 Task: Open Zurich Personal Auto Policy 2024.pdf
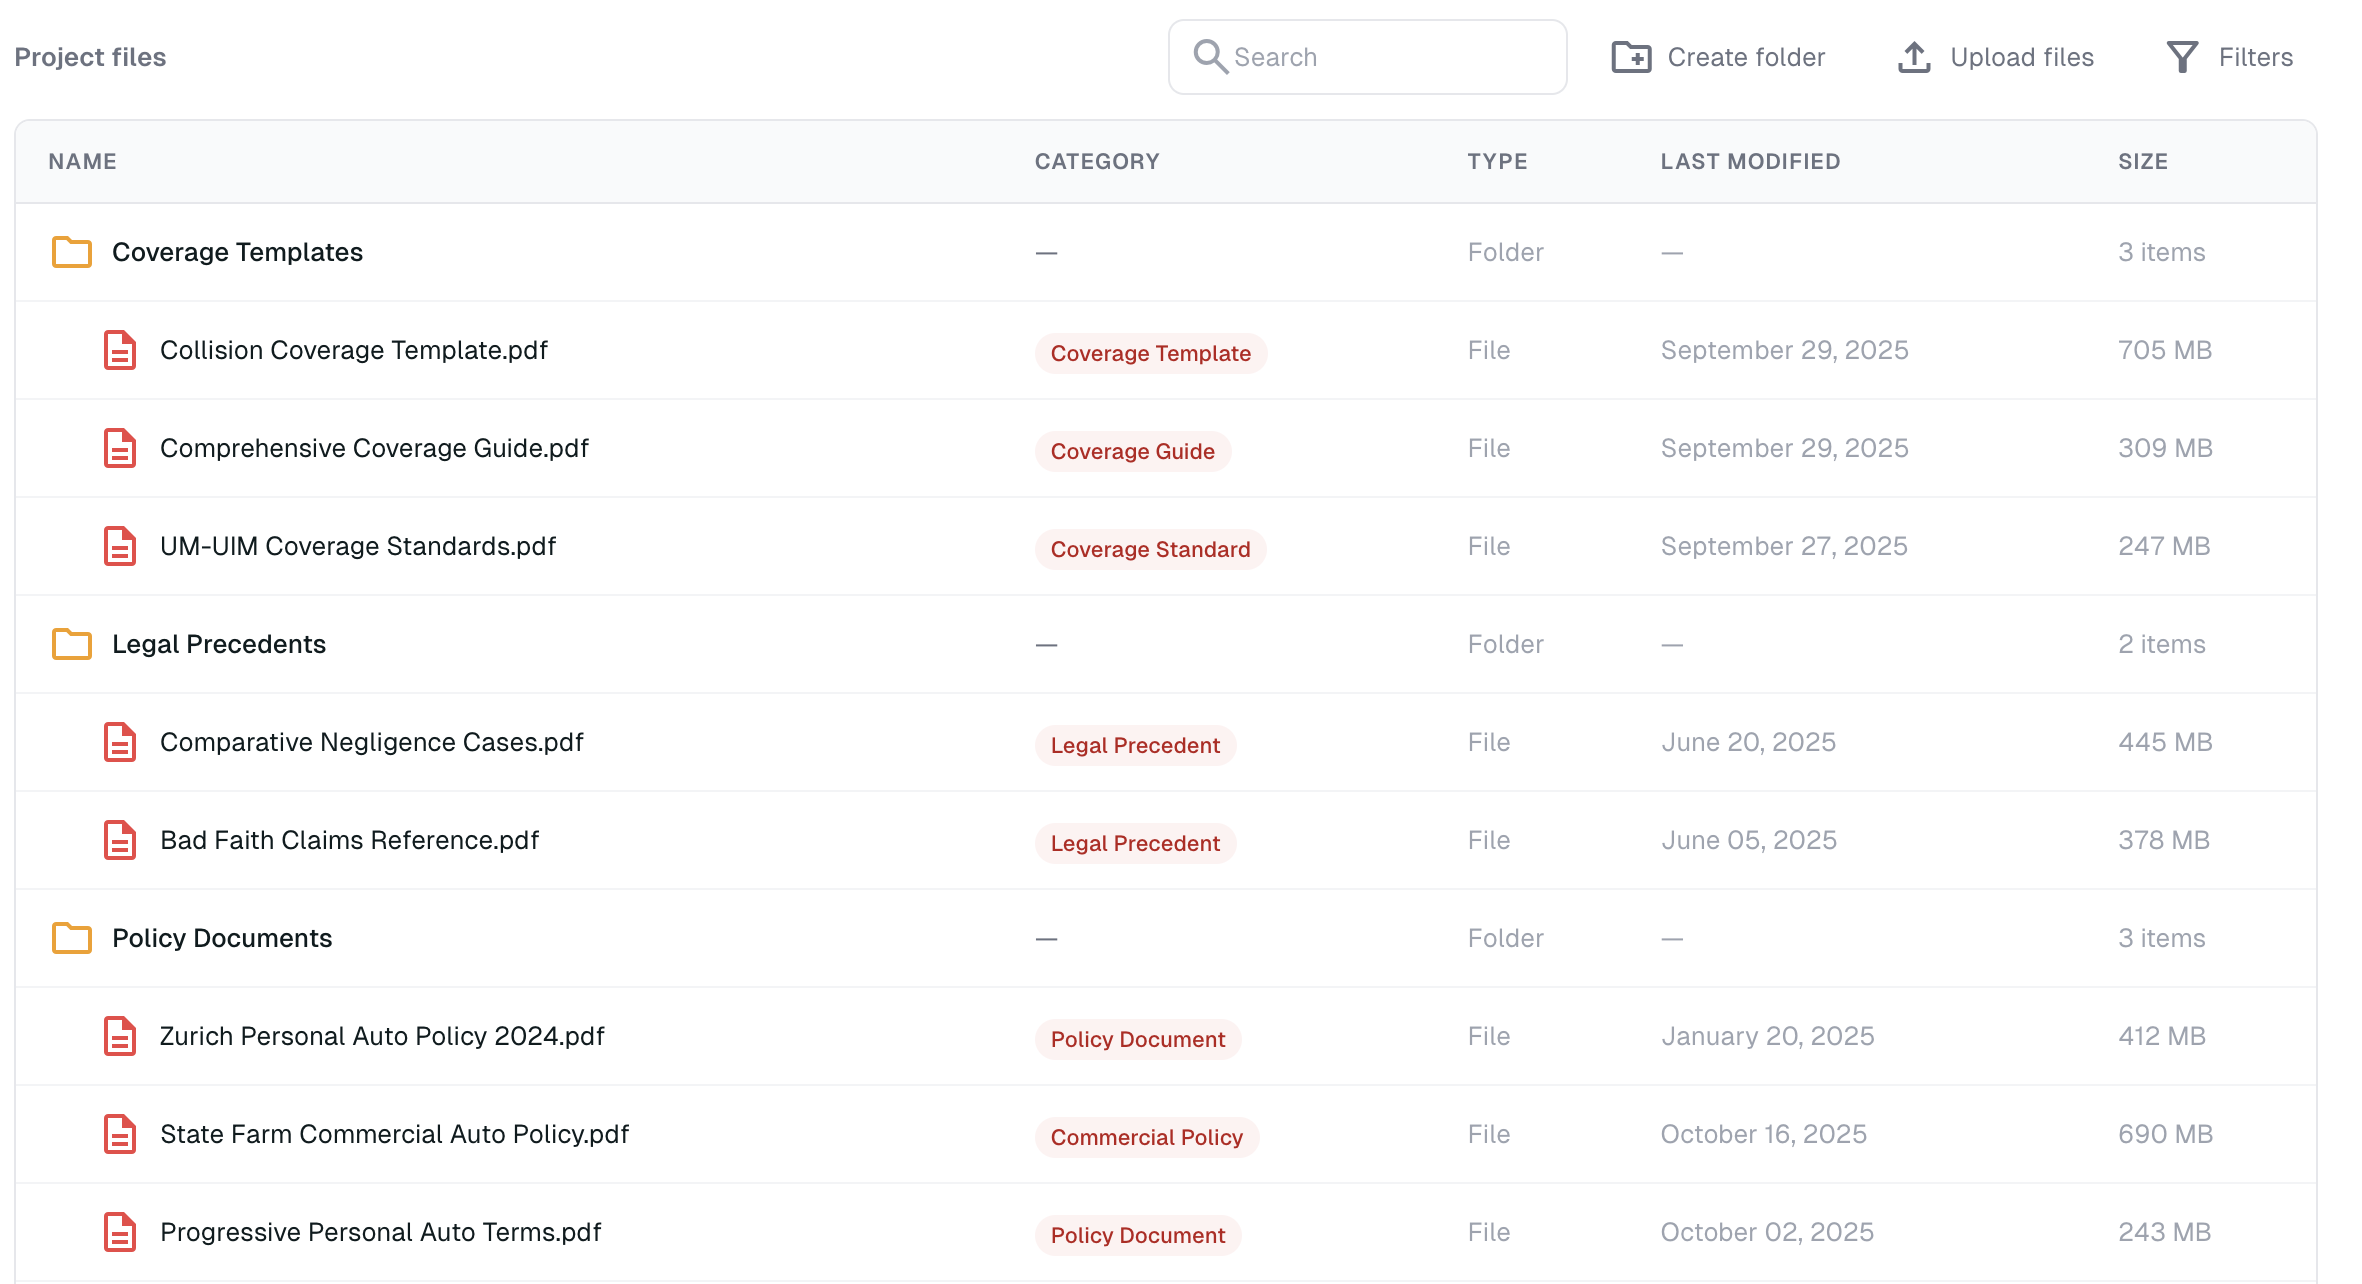(382, 1036)
